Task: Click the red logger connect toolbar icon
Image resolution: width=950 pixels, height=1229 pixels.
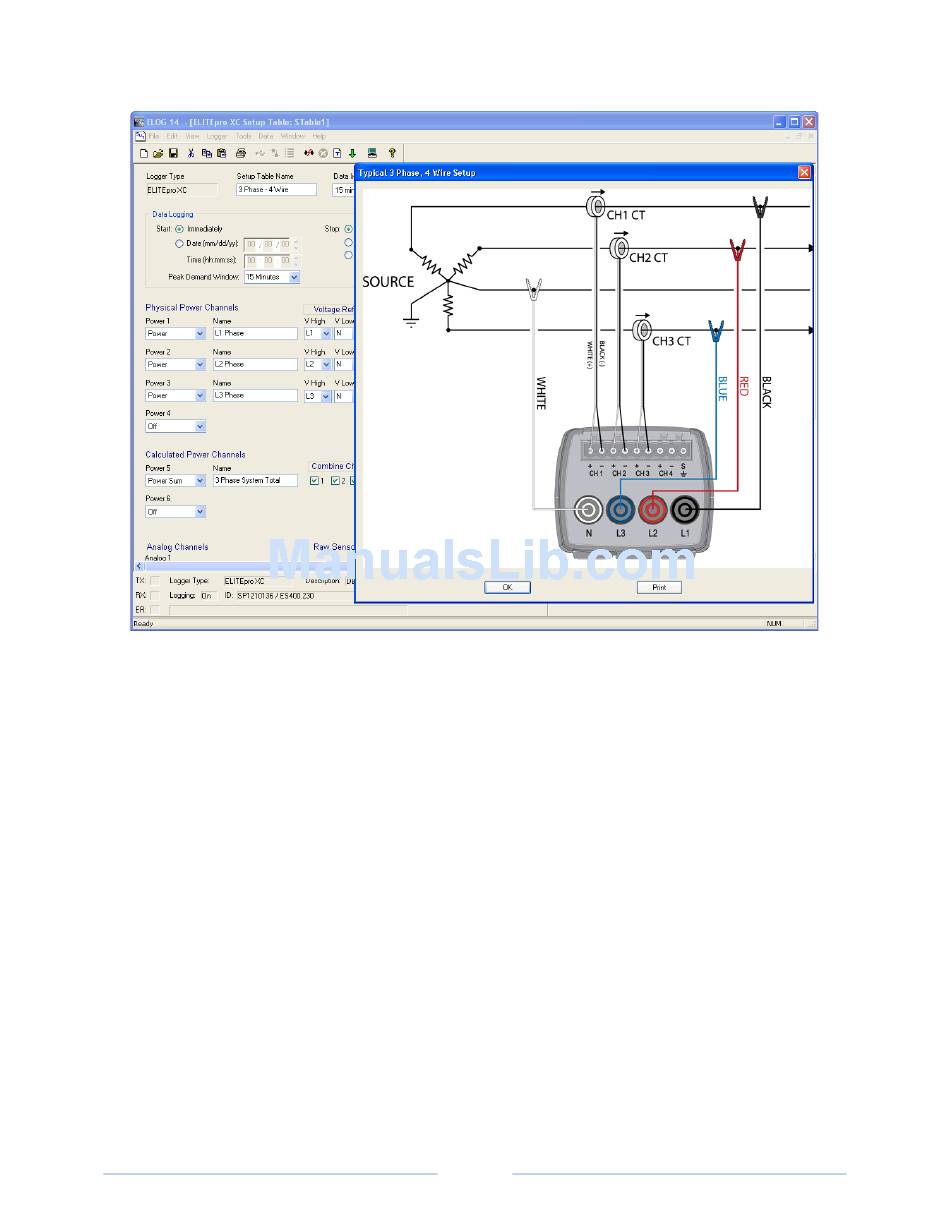Action: (309, 153)
